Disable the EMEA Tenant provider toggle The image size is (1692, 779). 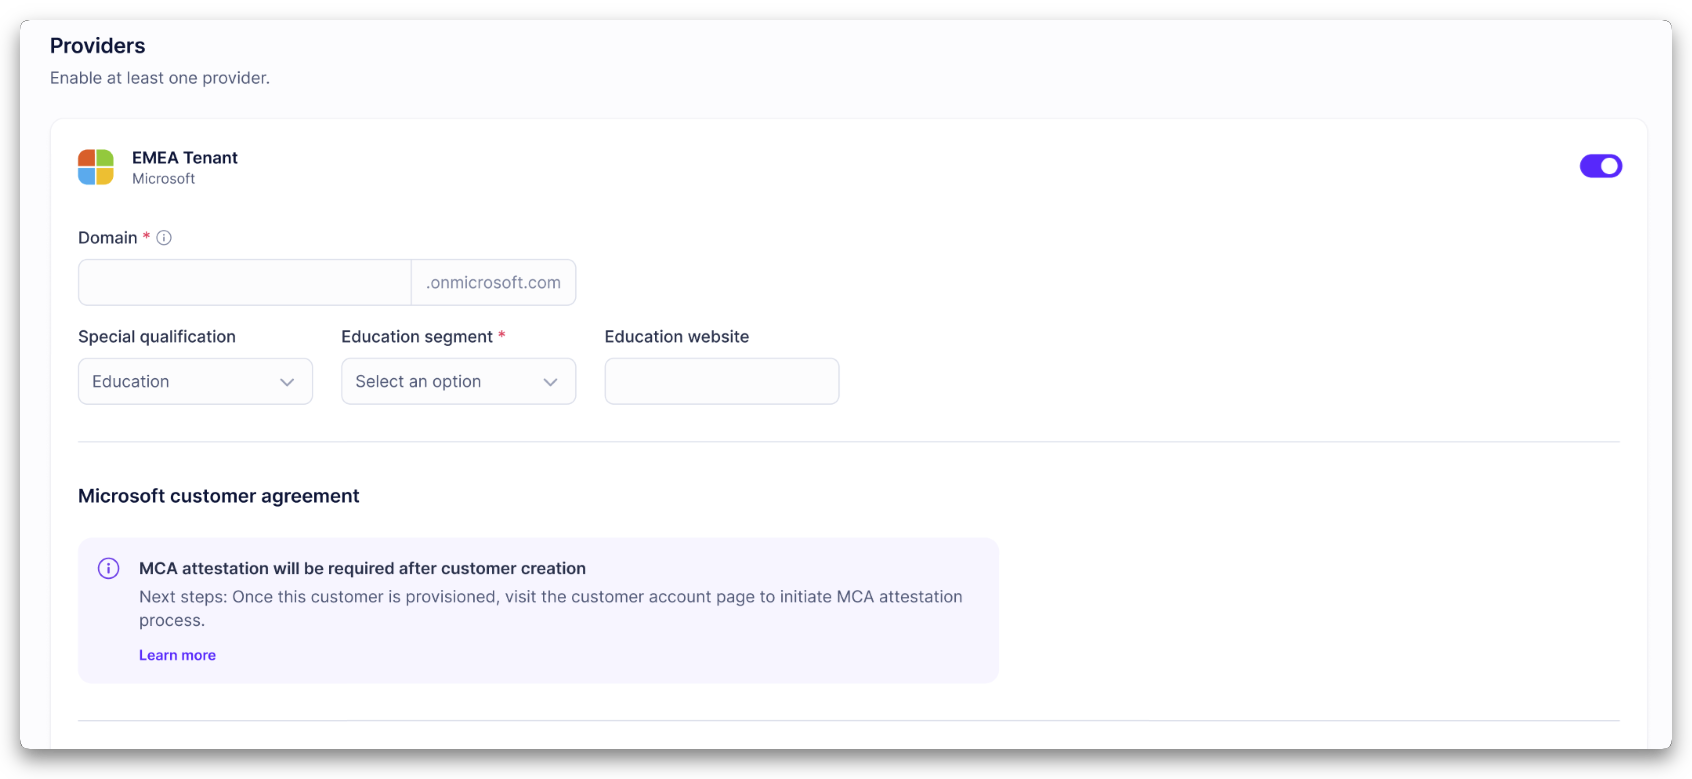point(1600,166)
